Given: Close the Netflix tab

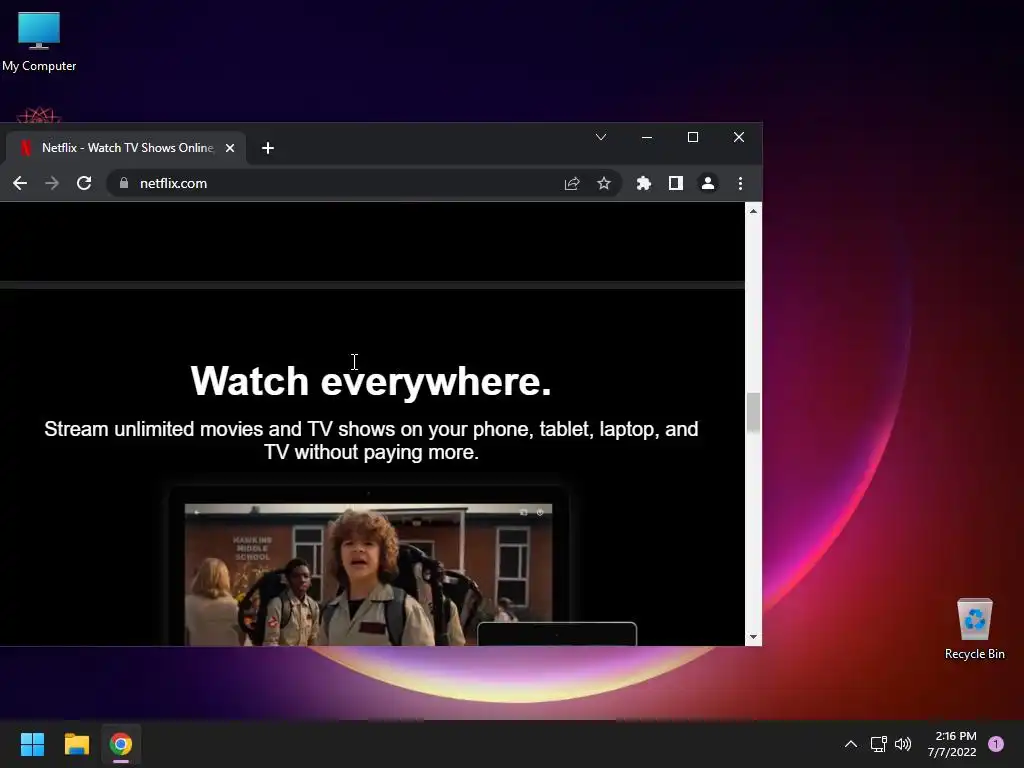Looking at the screenshot, I should (x=230, y=148).
